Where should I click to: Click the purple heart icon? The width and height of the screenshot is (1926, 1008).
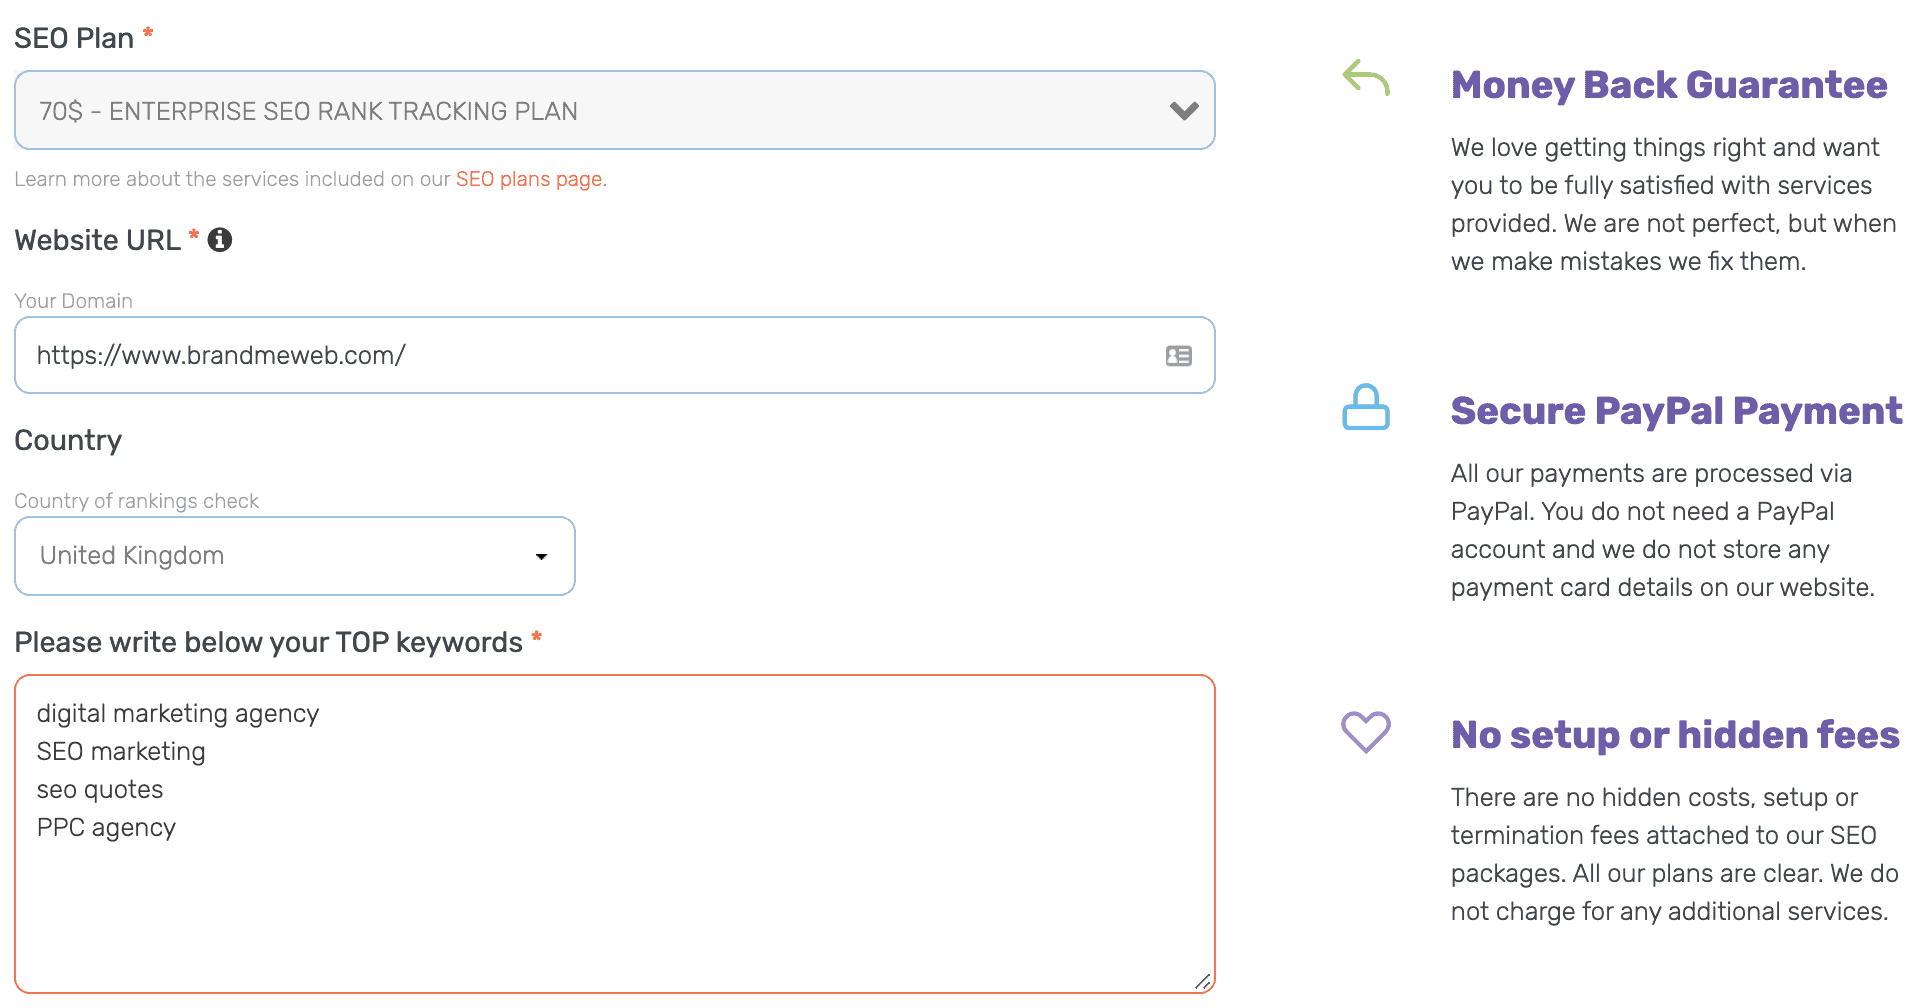pos(1365,731)
